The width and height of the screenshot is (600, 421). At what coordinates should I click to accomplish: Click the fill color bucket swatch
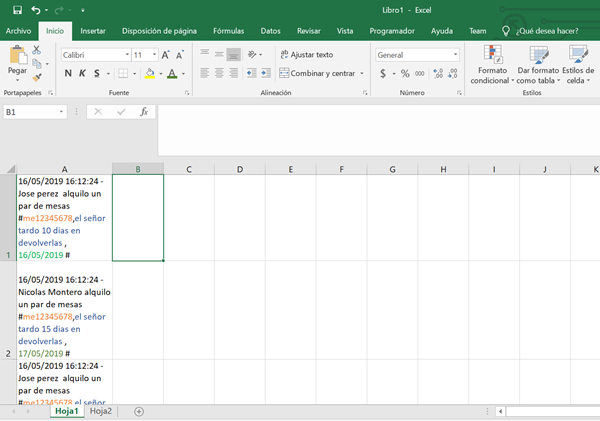(149, 73)
